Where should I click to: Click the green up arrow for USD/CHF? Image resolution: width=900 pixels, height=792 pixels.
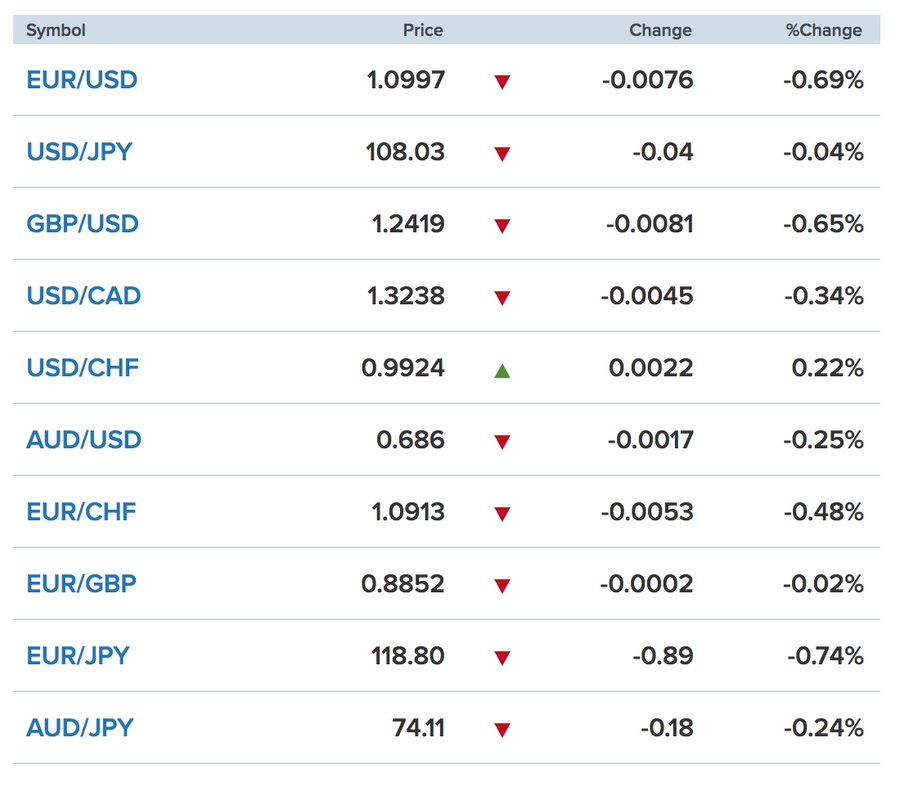(502, 370)
